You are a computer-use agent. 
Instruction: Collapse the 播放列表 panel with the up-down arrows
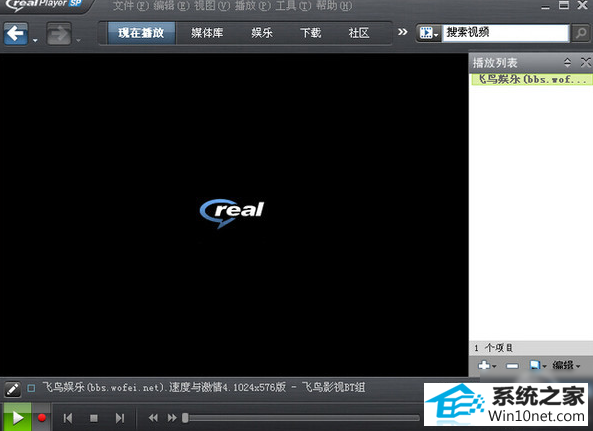pyautogui.click(x=567, y=62)
